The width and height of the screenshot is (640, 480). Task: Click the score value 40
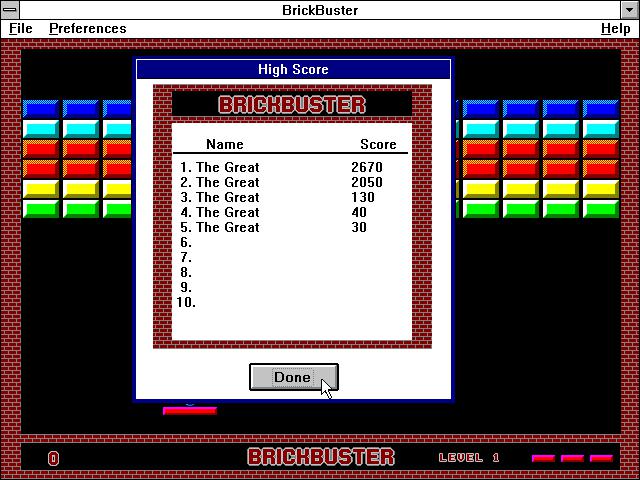[x=359, y=212]
